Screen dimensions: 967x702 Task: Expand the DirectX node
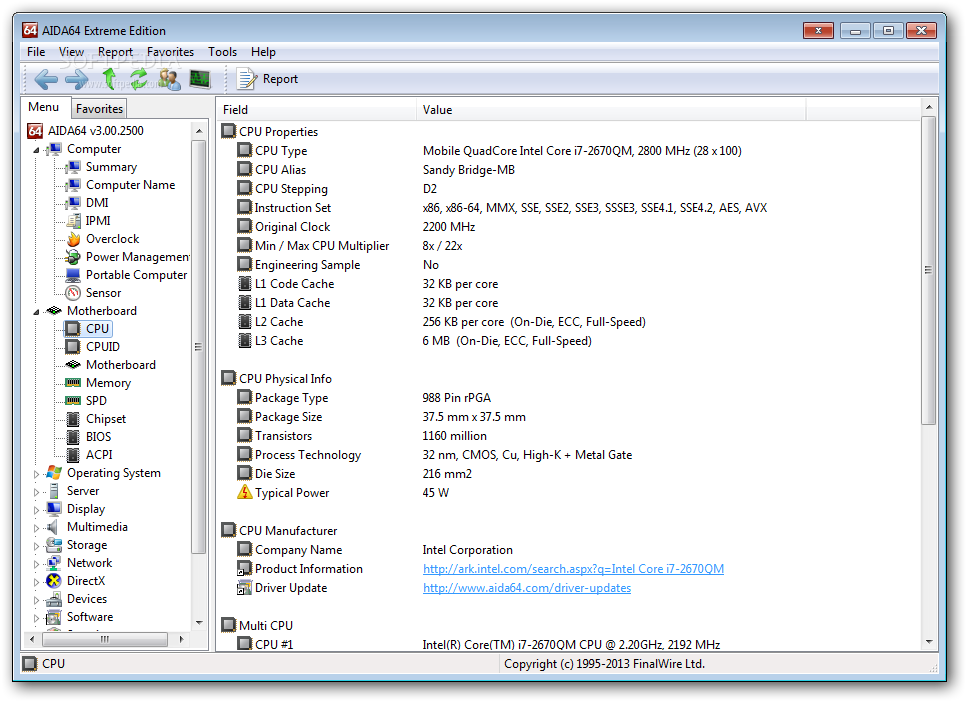(x=36, y=582)
